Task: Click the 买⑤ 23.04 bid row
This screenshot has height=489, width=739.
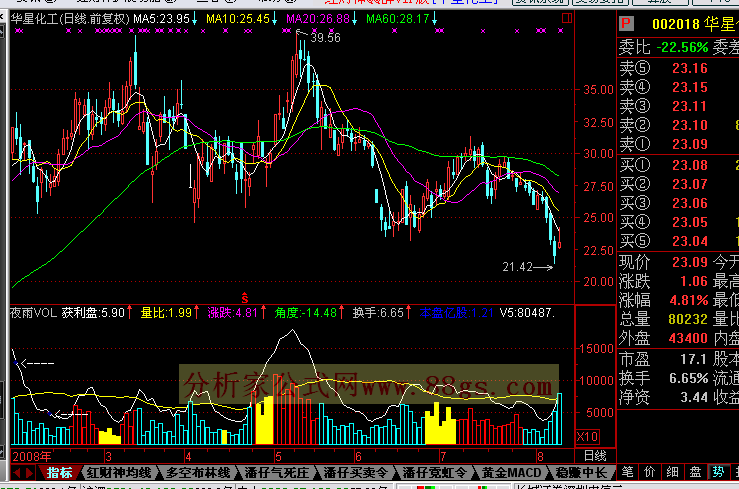Action: click(x=678, y=241)
